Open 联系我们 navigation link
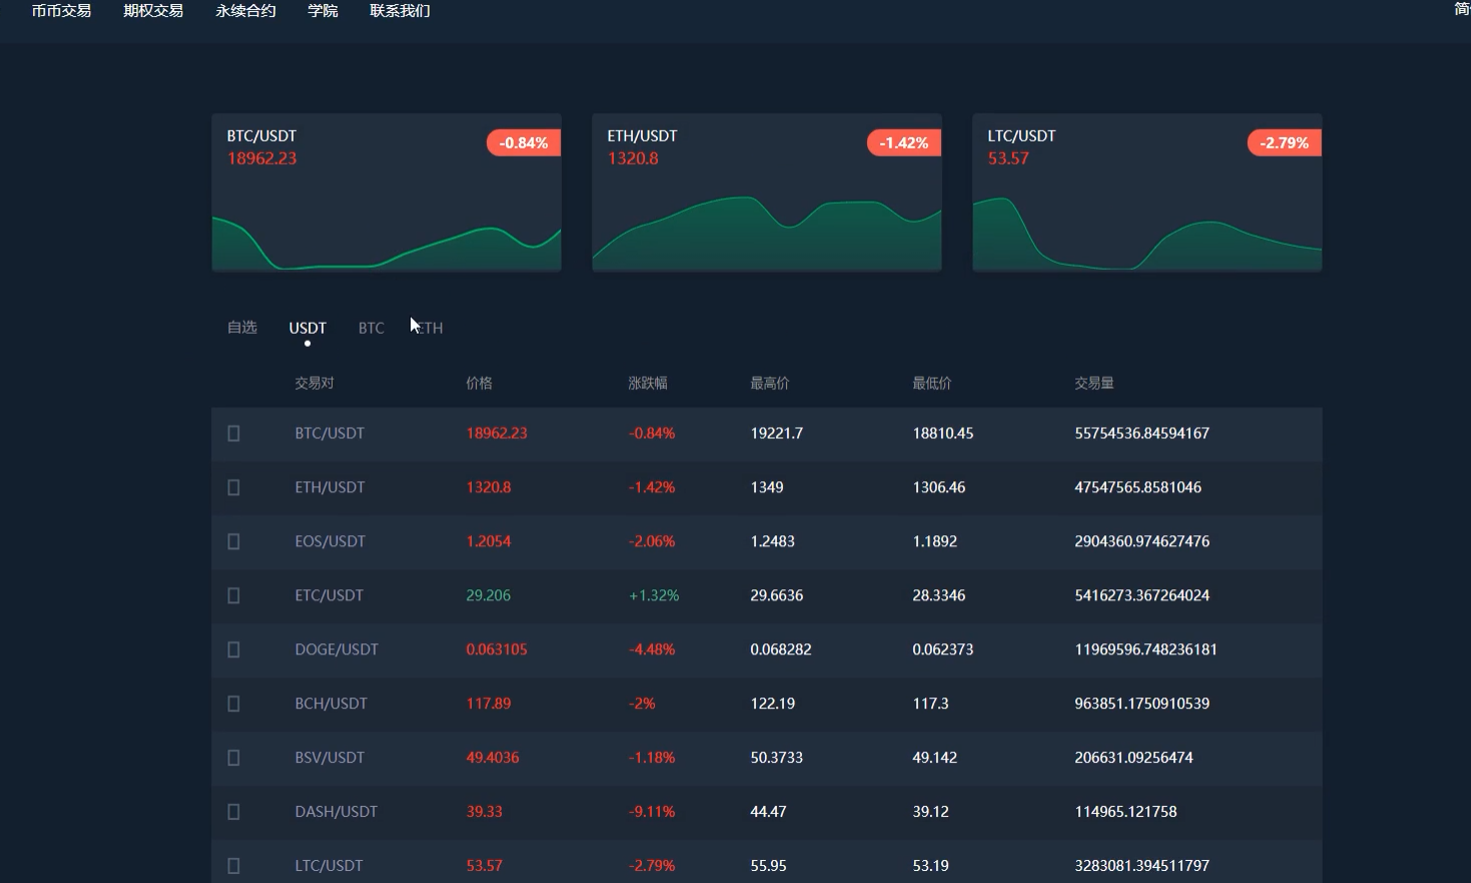This screenshot has width=1471, height=883. [x=399, y=11]
